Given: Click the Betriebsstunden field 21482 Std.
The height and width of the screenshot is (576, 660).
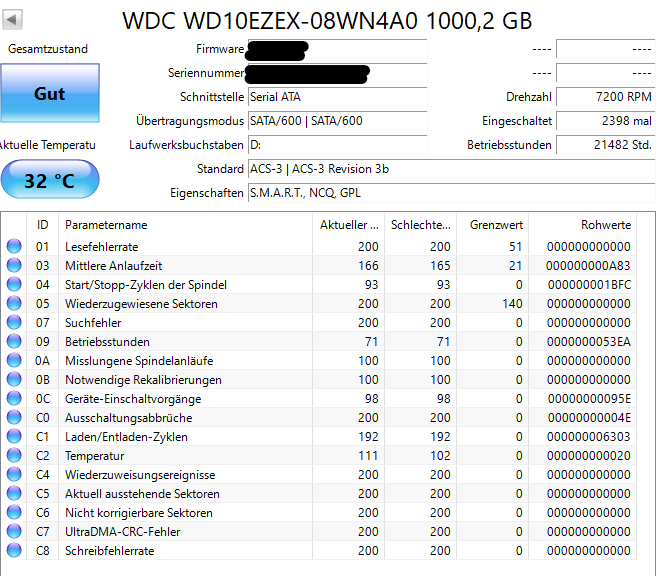Looking at the screenshot, I should coord(606,145).
